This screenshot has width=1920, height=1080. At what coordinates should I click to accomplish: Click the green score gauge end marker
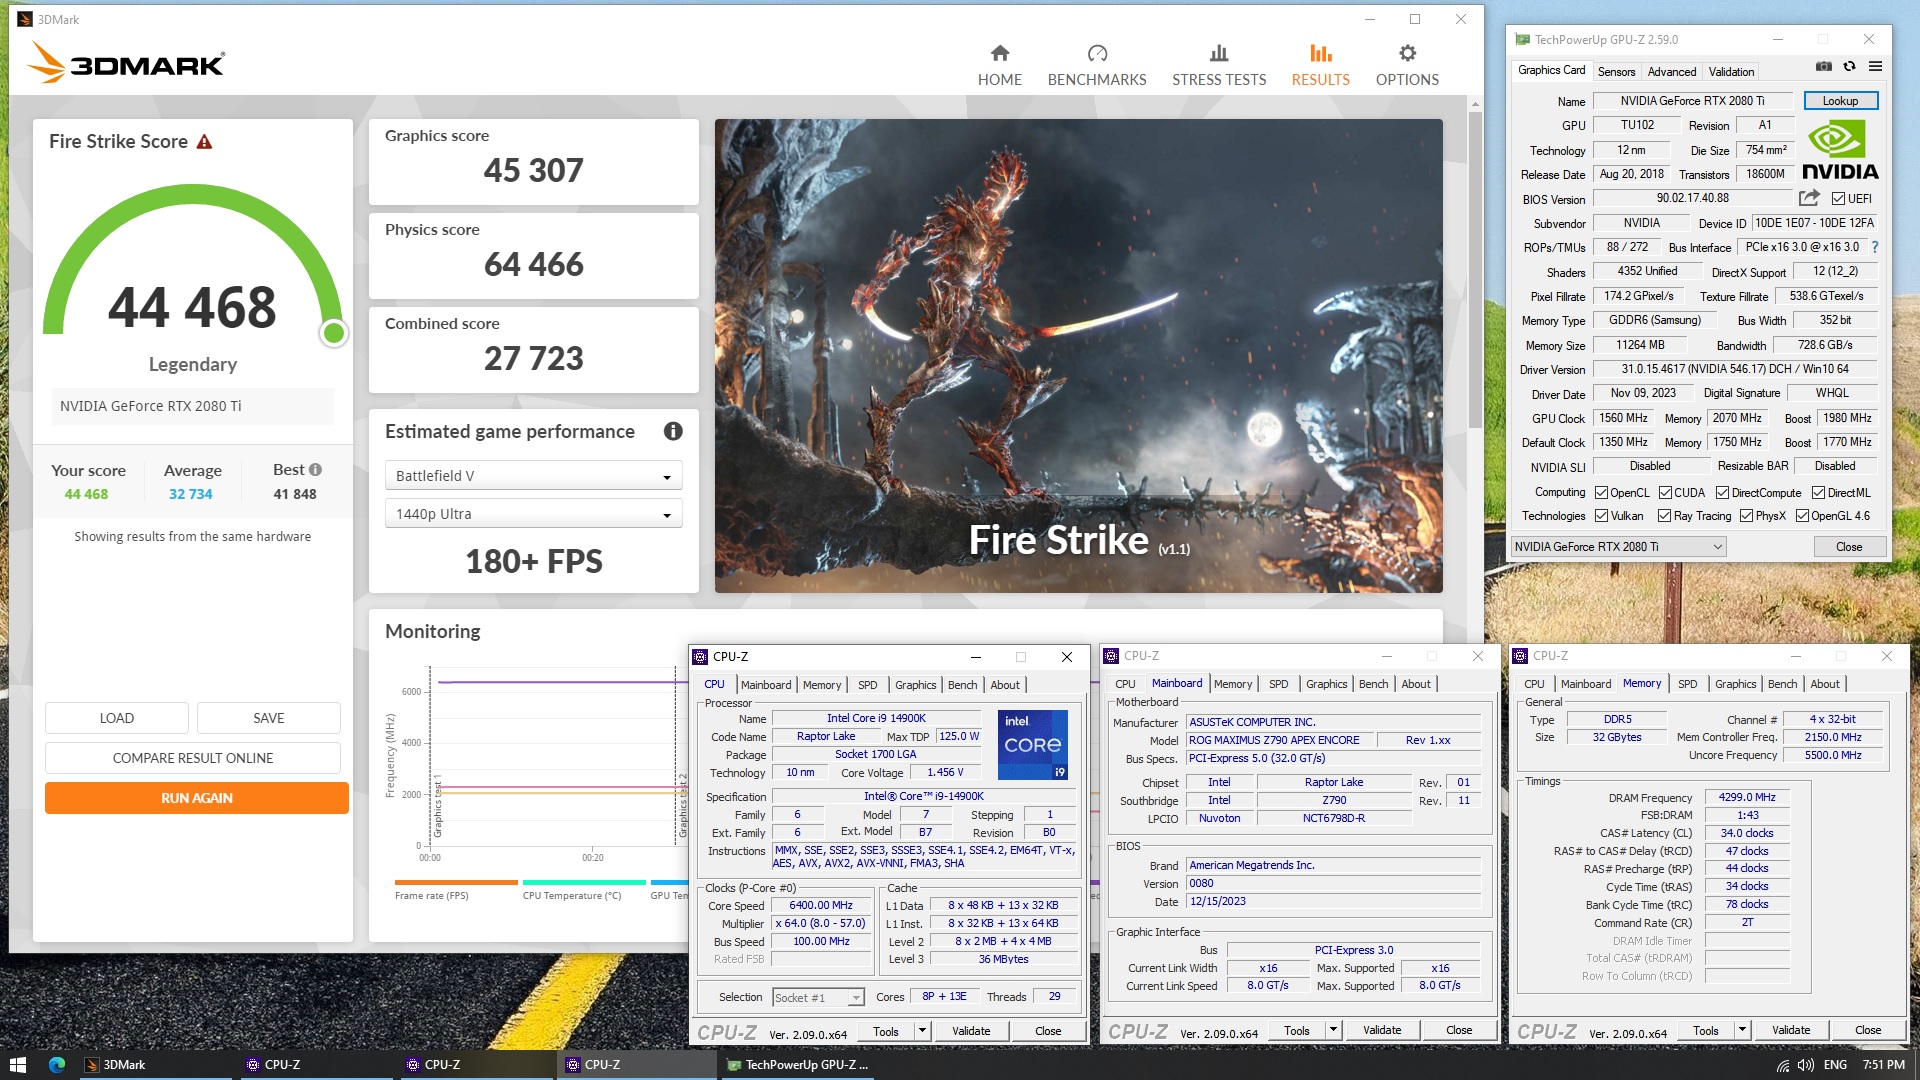(x=334, y=333)
